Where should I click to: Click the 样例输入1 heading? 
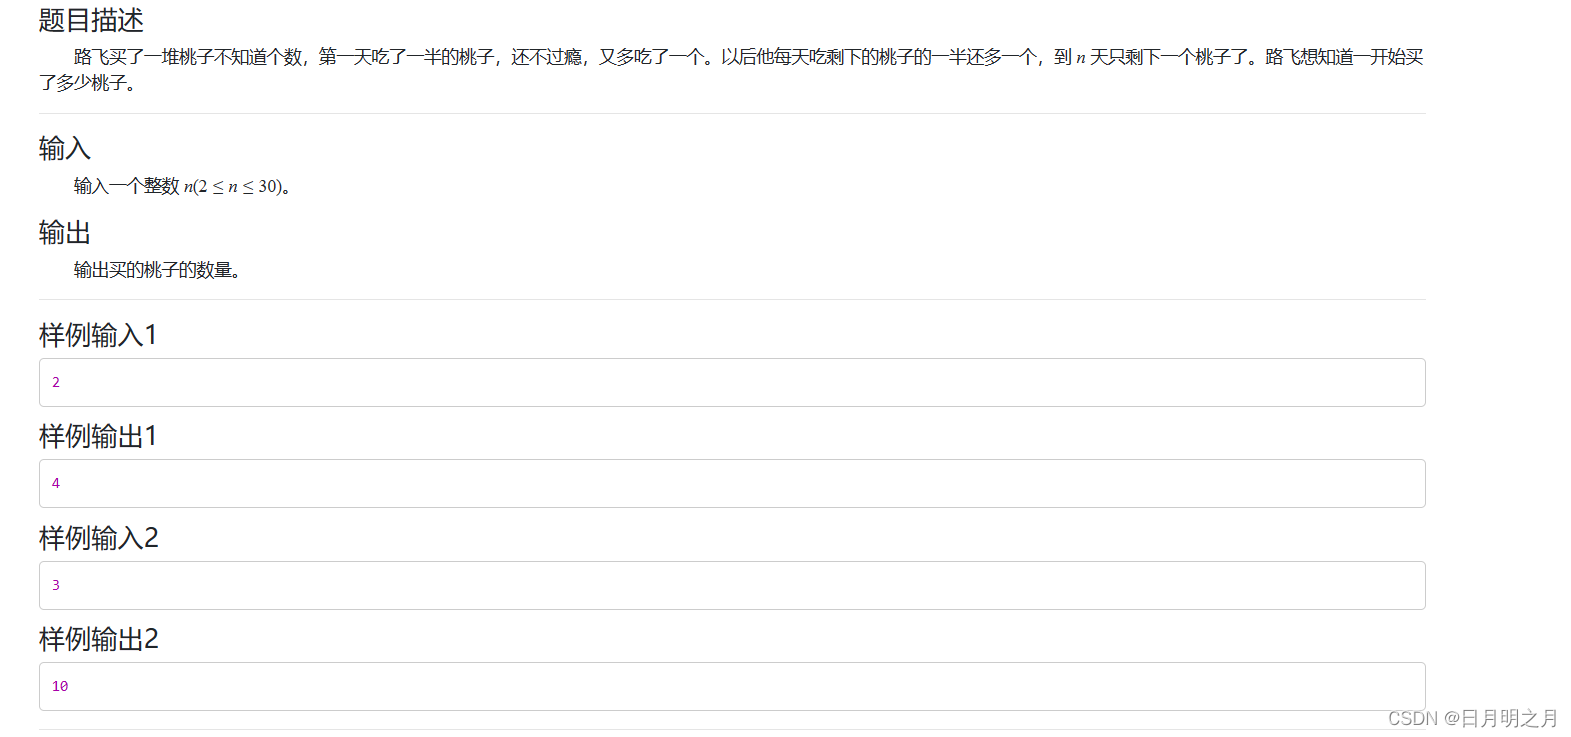(98, 335)
